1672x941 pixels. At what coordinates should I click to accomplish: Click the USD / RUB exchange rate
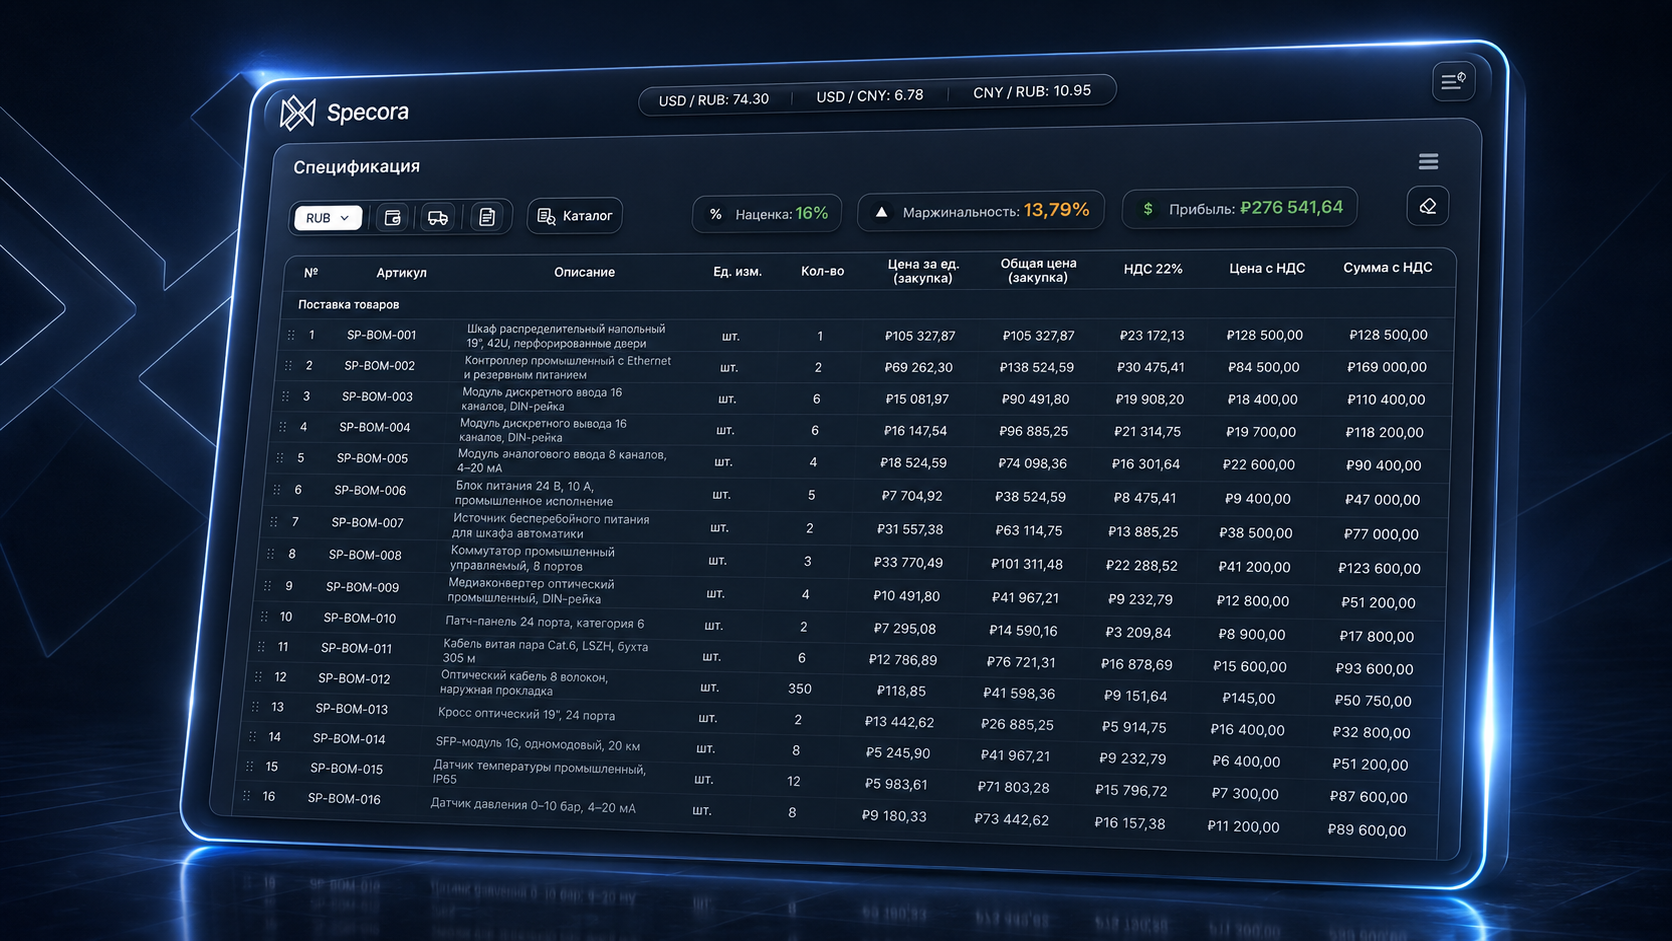[713, 99]
